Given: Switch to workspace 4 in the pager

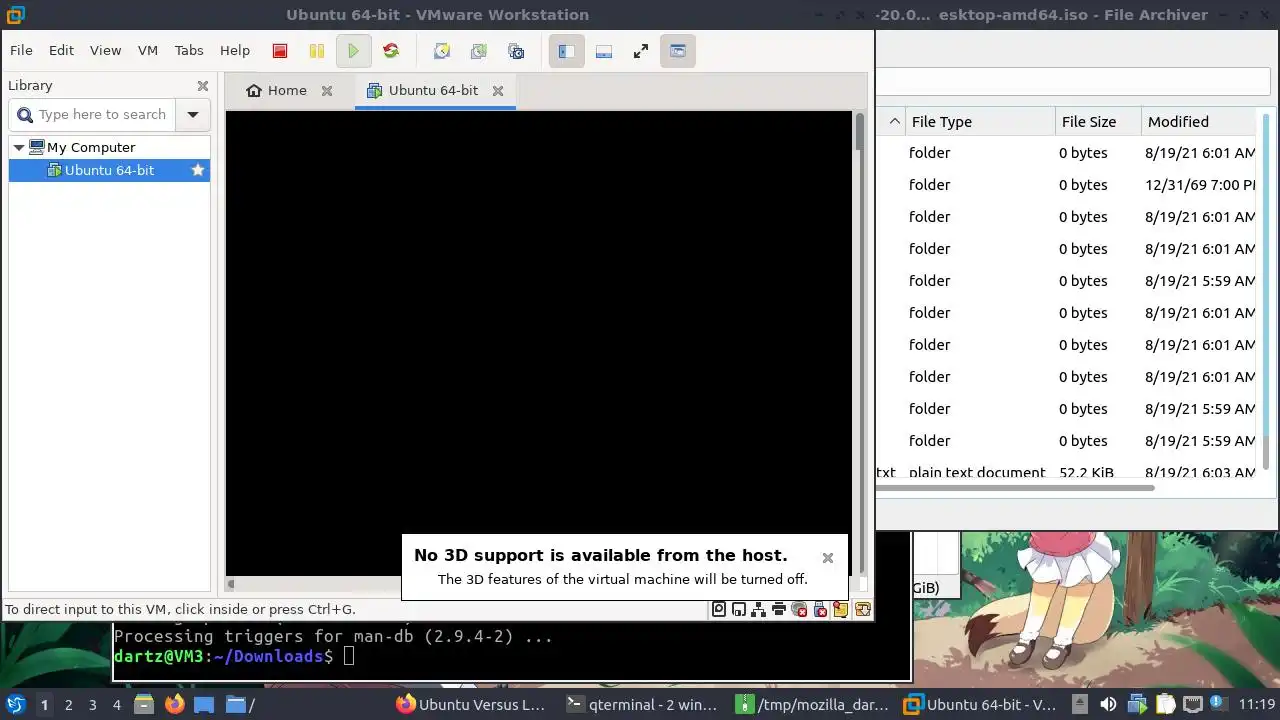Looking at the screenshot, I should click(116, 705).
